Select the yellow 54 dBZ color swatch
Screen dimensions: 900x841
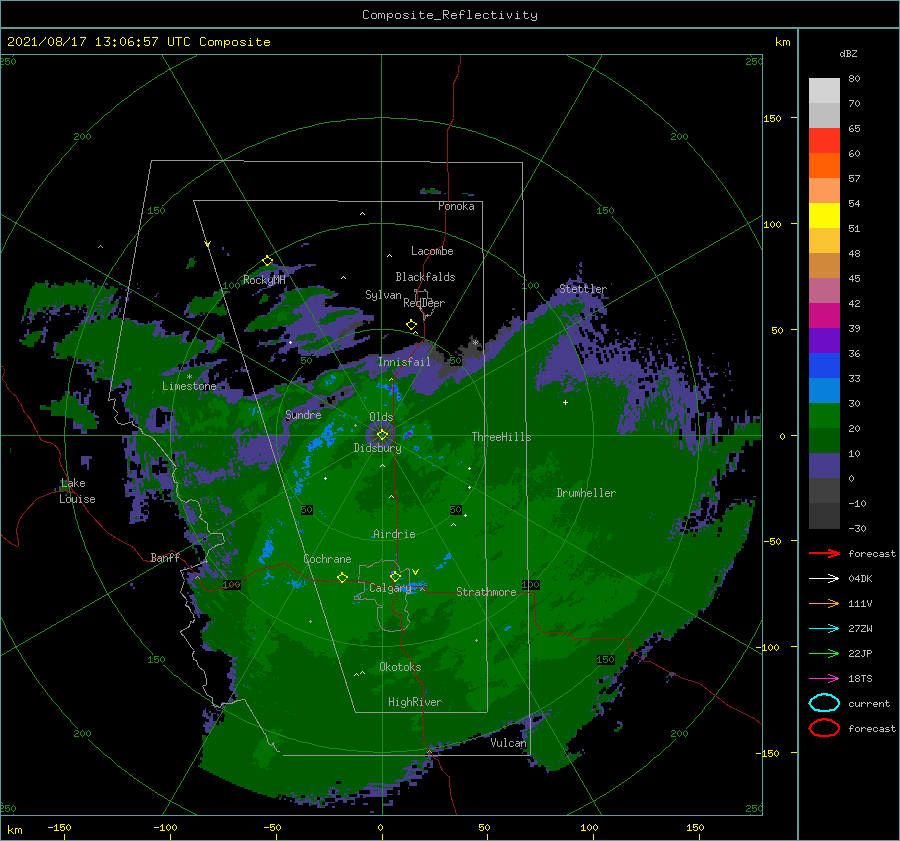click(824, 215)
